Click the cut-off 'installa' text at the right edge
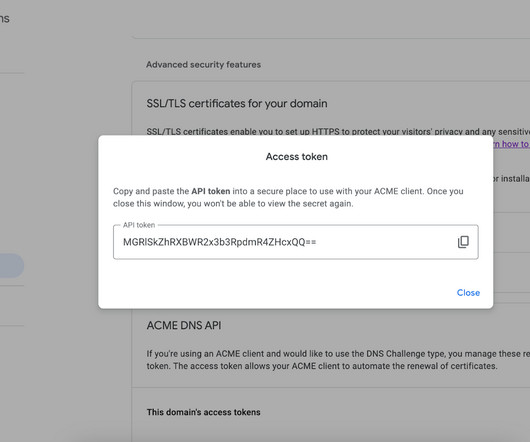 (511, 178)
